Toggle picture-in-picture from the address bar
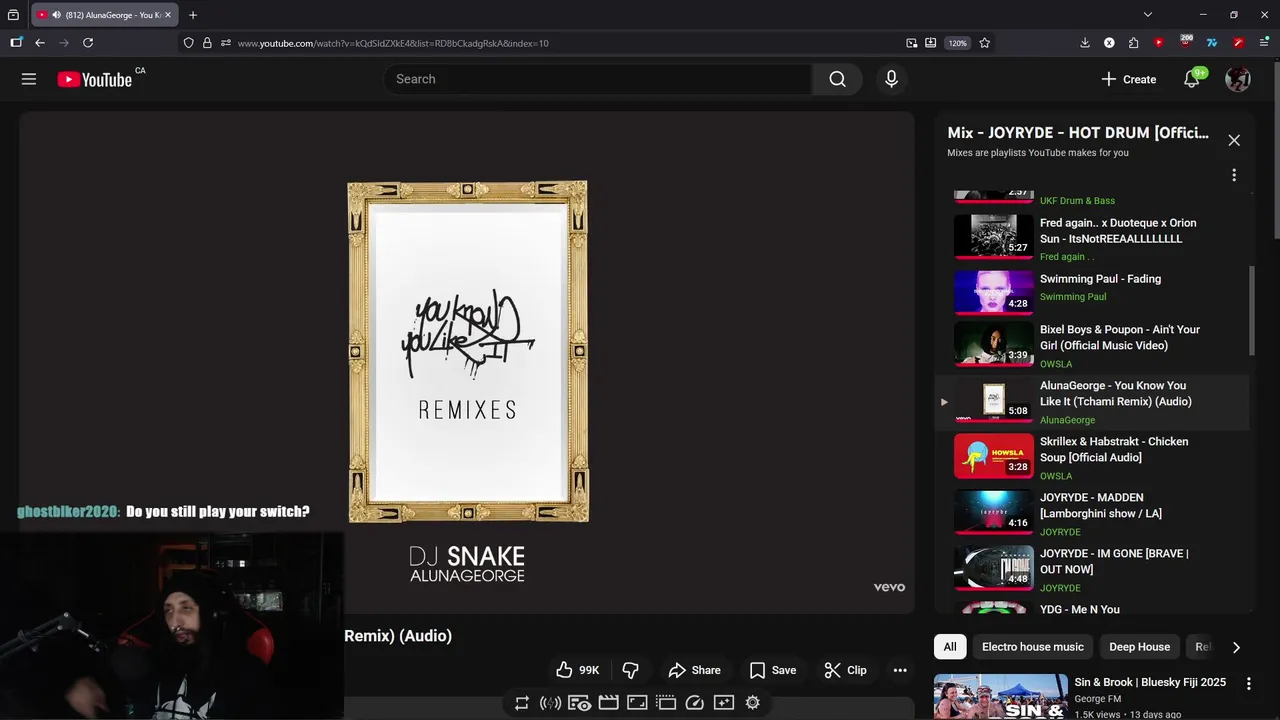The width and height of the screenshot is (1280, 720). pyautogui.click(x=912, y=43)
